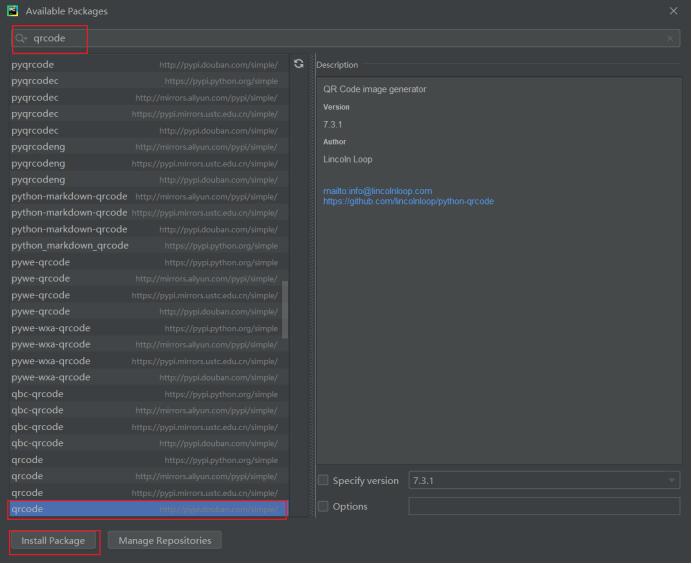Open the version 7.3.1 dropdown

pos(543,481)
